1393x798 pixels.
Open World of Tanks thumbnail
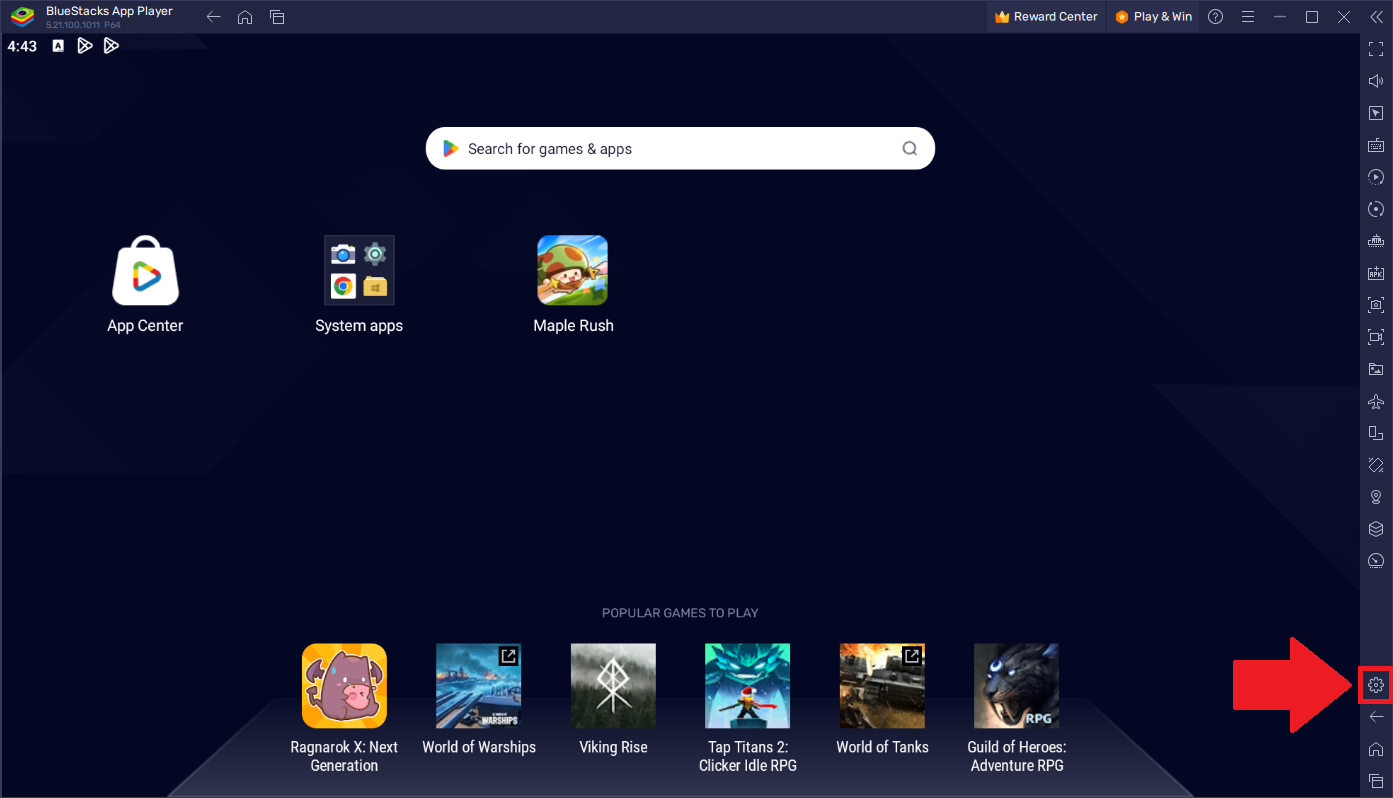[882, 685]
